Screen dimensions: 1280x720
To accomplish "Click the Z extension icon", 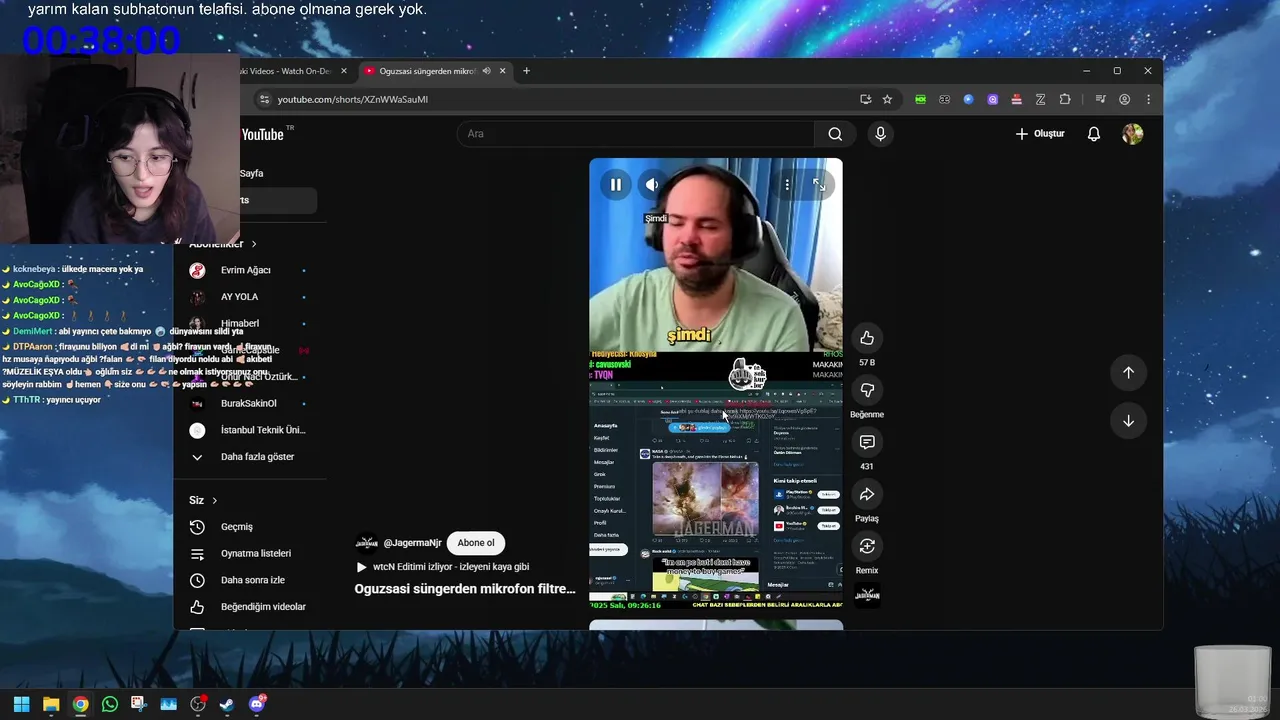I will tap(1040, 99).
